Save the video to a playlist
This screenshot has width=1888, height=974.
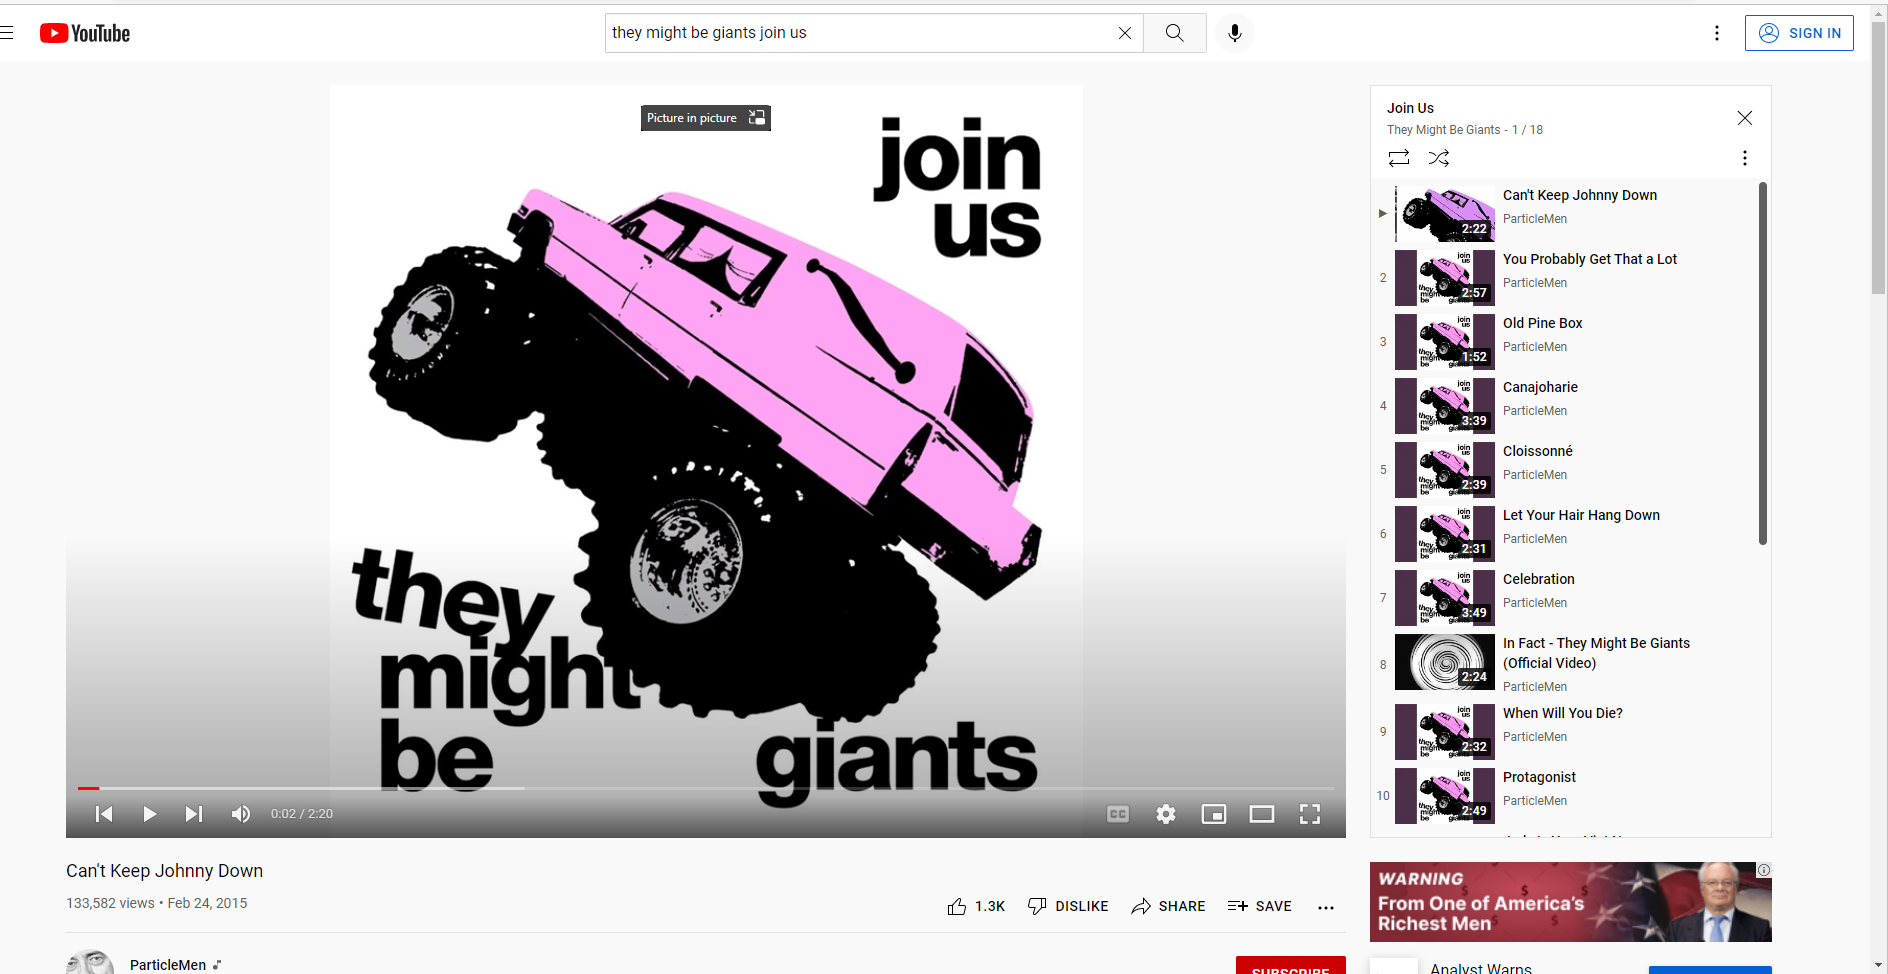click(1260, 906)
